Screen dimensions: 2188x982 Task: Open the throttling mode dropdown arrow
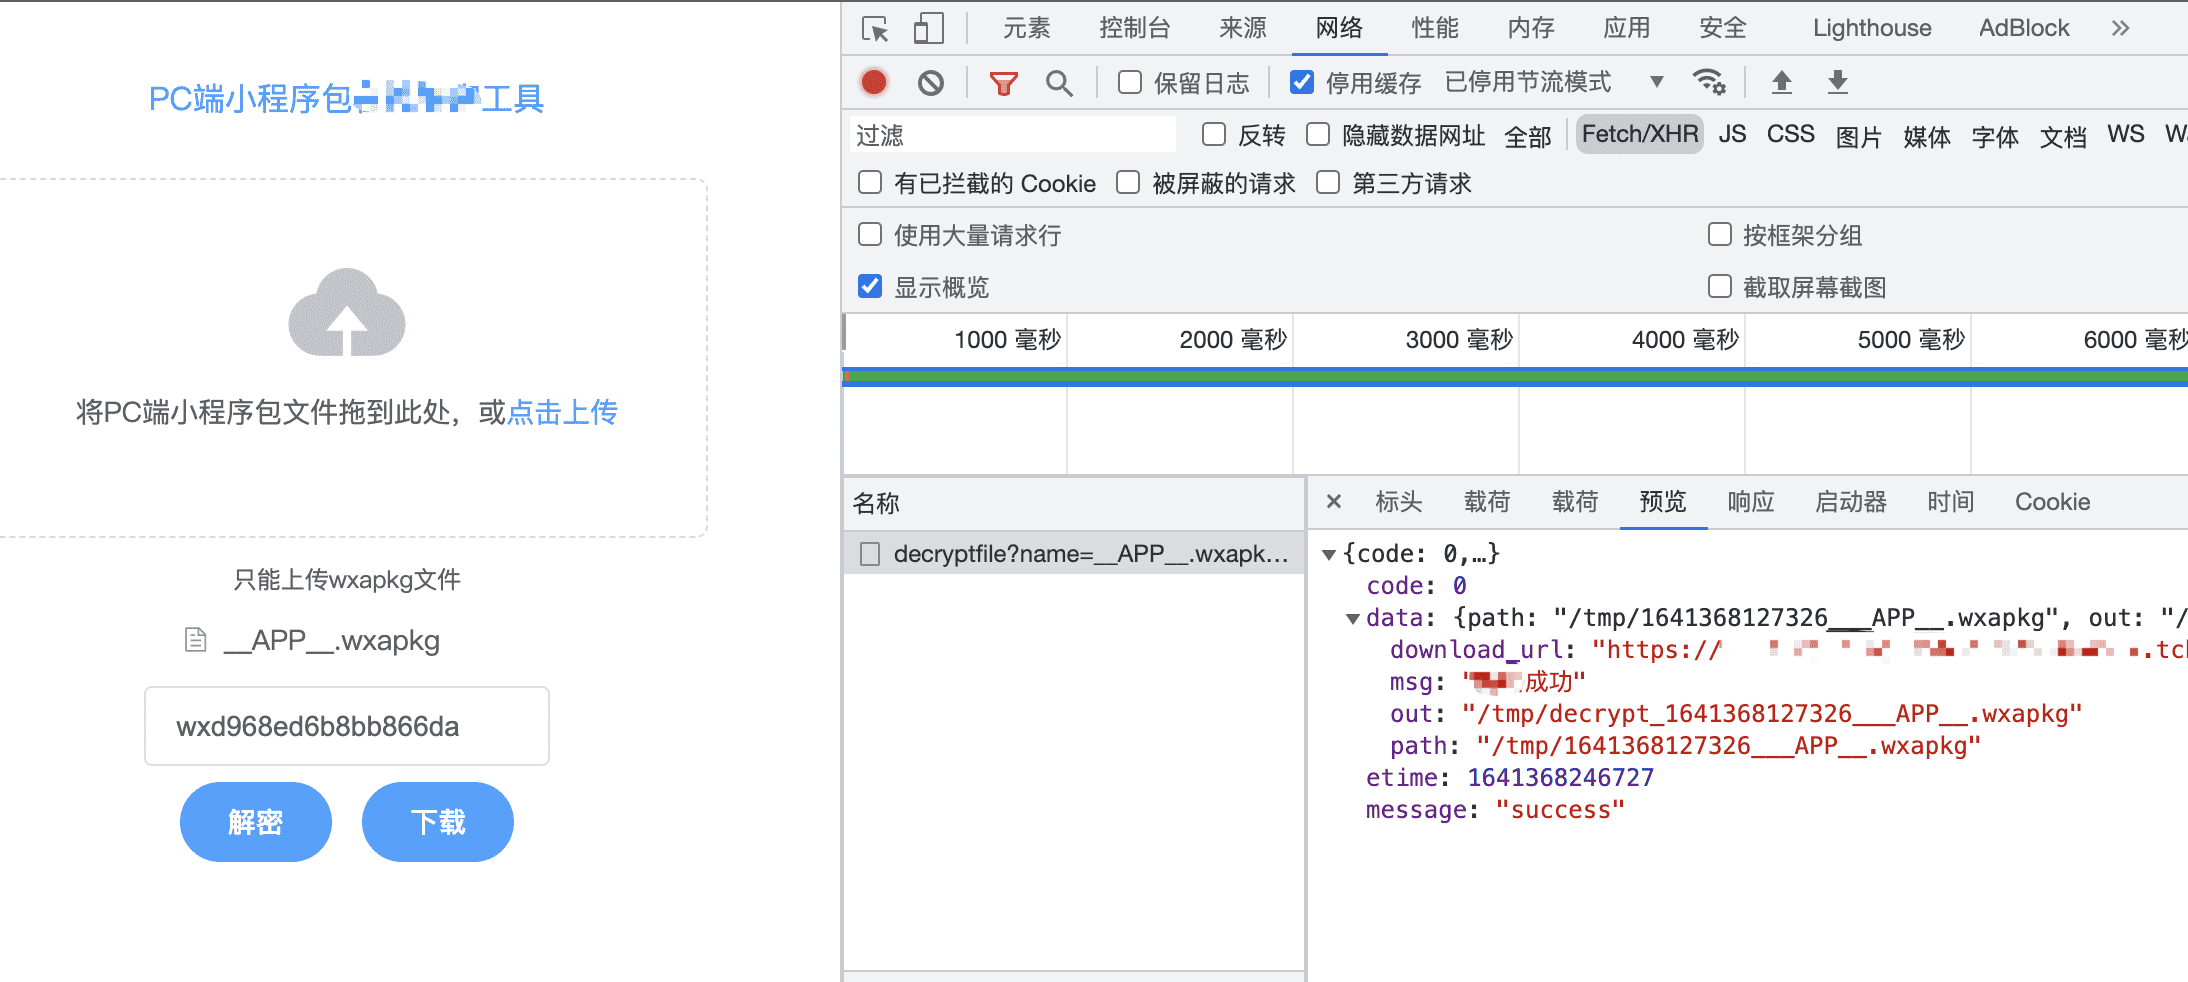pos(1657,82)
